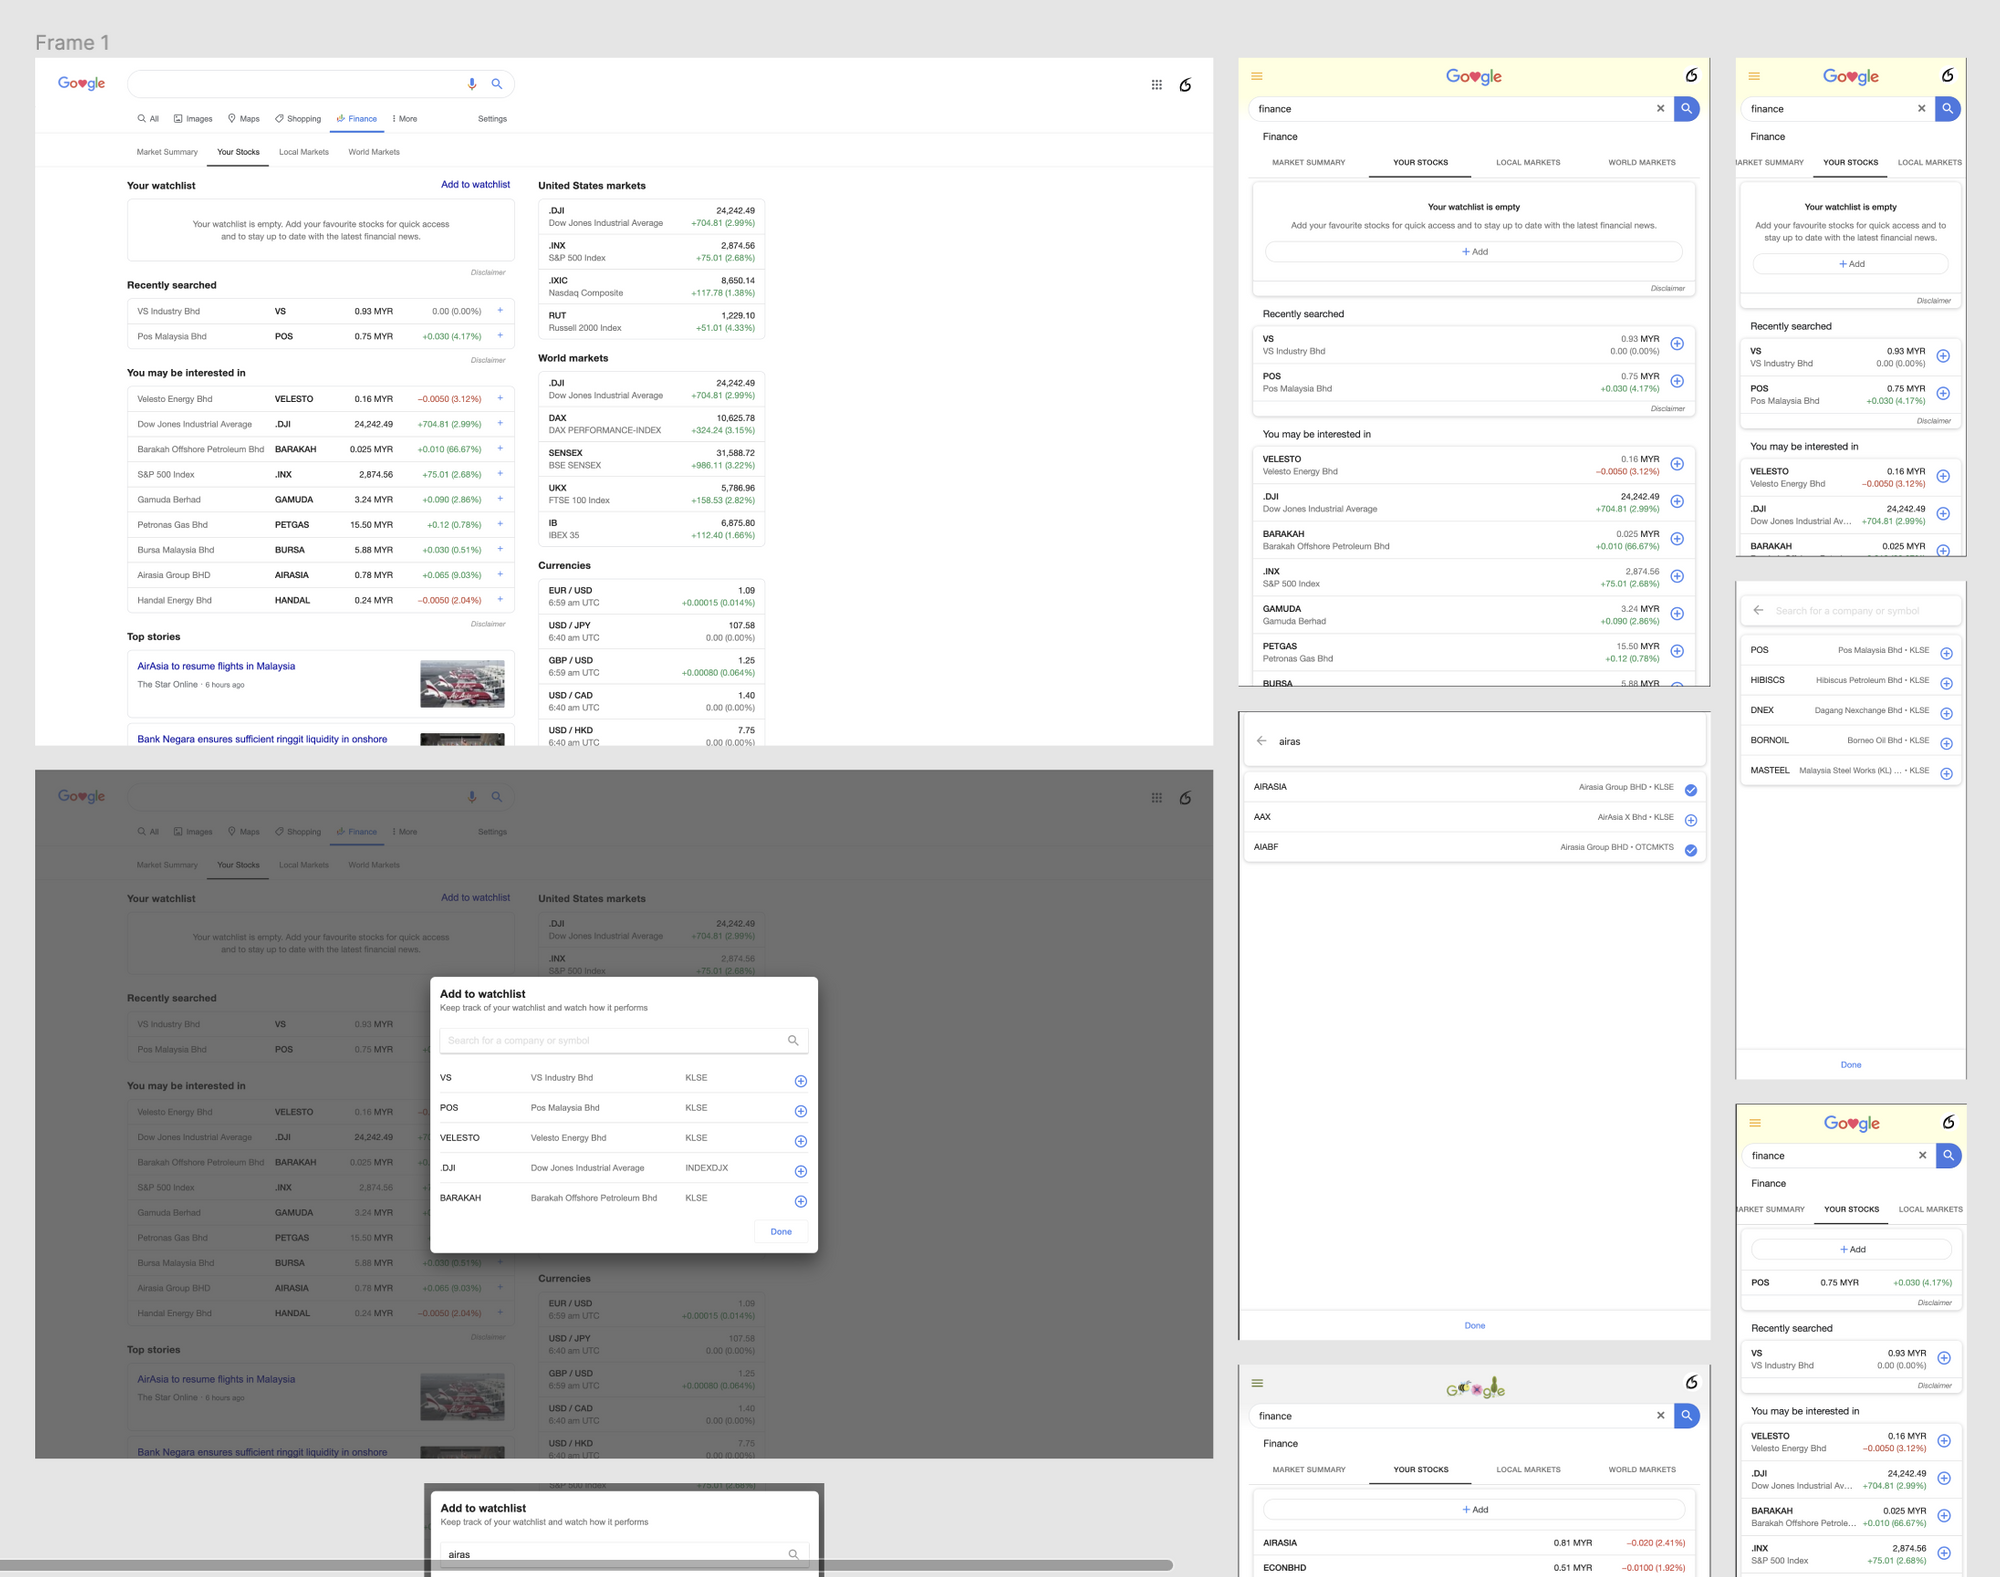Switch to World Markets in the undimmed desktop frame
Screen dimensions: 2000x1577
(x=373, y=152)
